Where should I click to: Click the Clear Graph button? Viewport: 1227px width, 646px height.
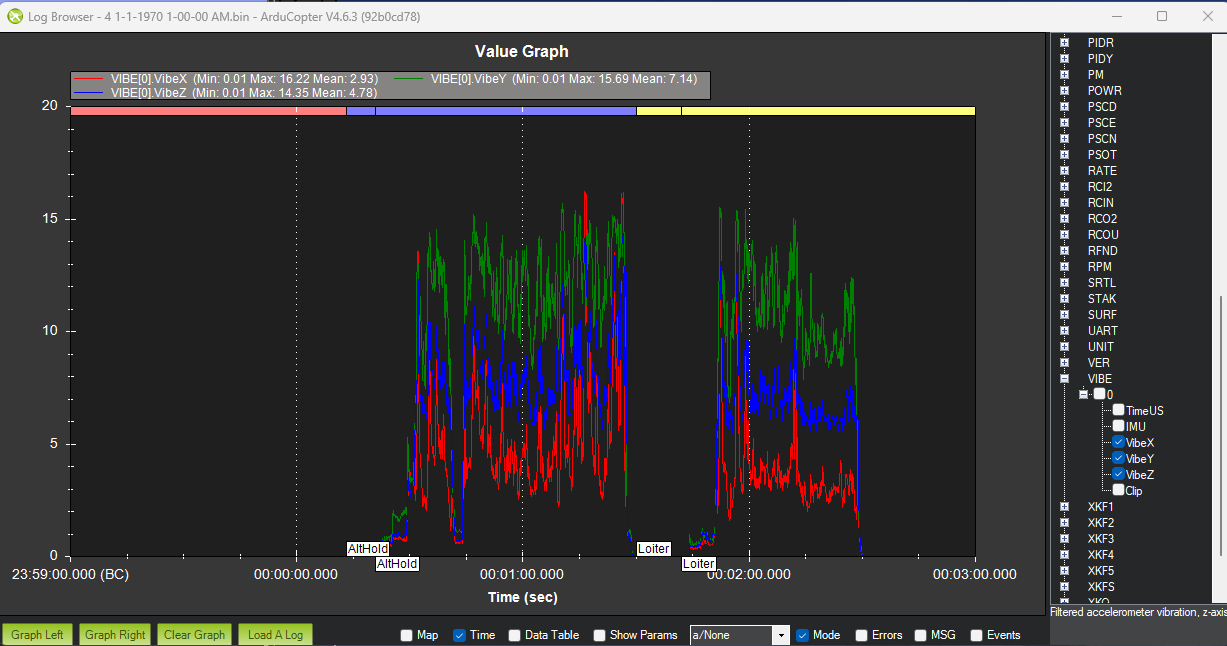pos(195,635)
